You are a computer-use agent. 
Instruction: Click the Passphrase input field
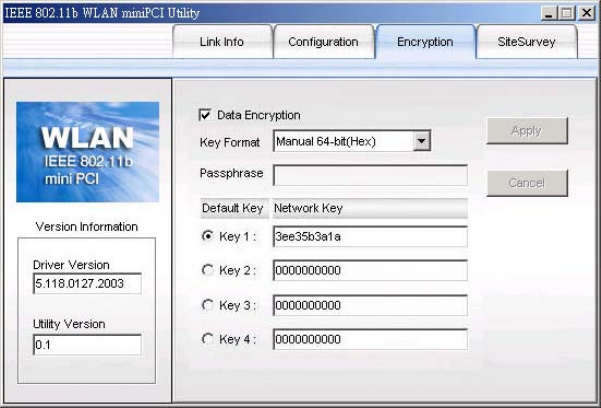(x=370, y=175)
